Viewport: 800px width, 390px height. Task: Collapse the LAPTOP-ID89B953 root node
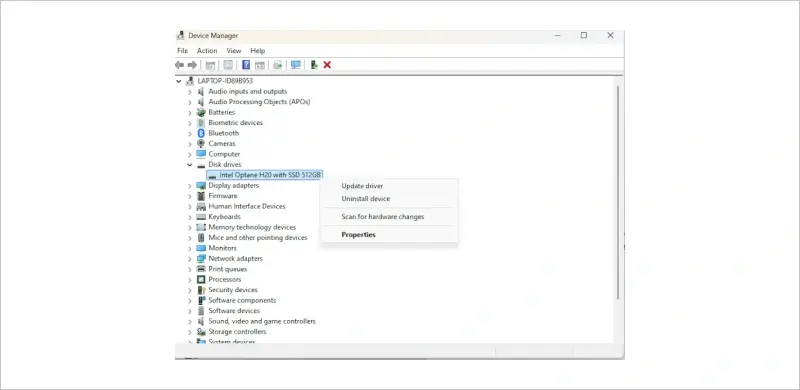[179, 81]
